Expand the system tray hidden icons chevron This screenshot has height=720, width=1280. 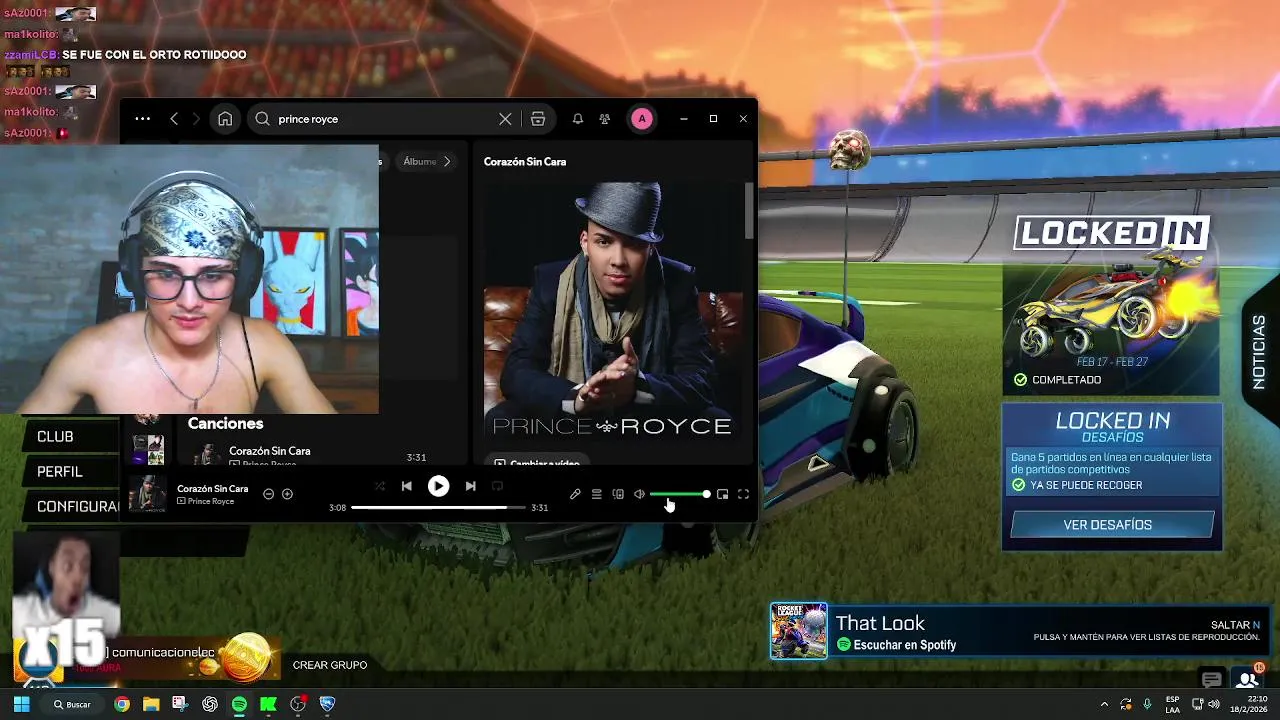[1104, 704]
